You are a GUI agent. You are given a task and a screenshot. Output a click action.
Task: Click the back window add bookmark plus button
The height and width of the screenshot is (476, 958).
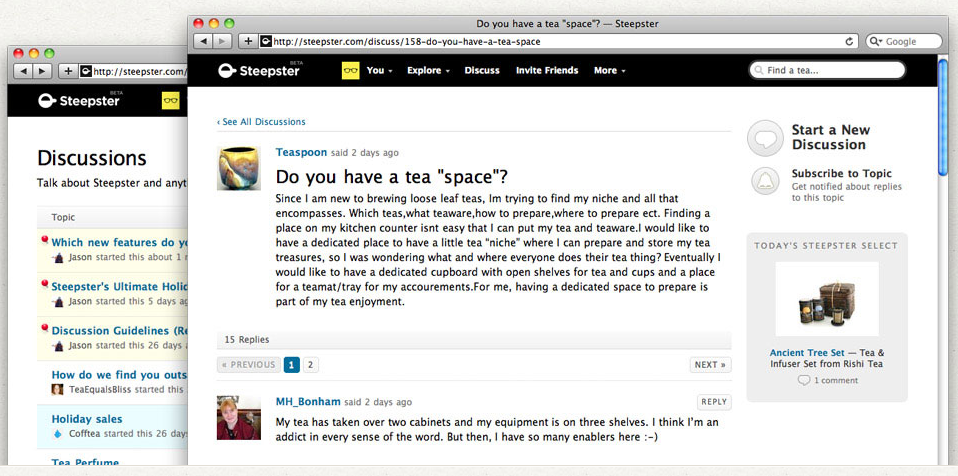(67, 71)
